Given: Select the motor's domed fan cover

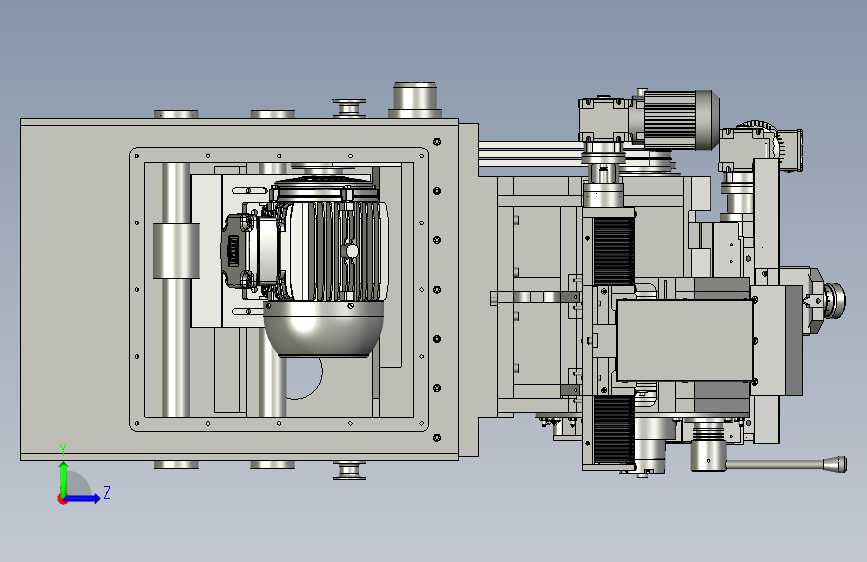Looking at the screenshot, I should click(323, 329).
